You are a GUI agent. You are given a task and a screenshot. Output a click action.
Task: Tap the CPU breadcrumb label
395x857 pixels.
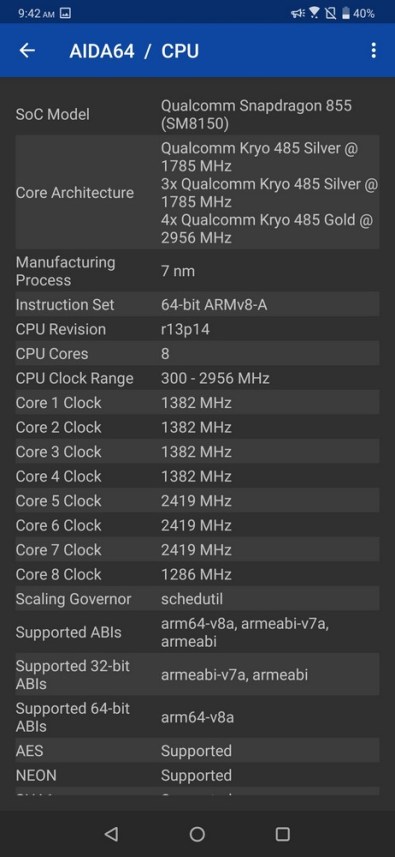coord(180,51)
